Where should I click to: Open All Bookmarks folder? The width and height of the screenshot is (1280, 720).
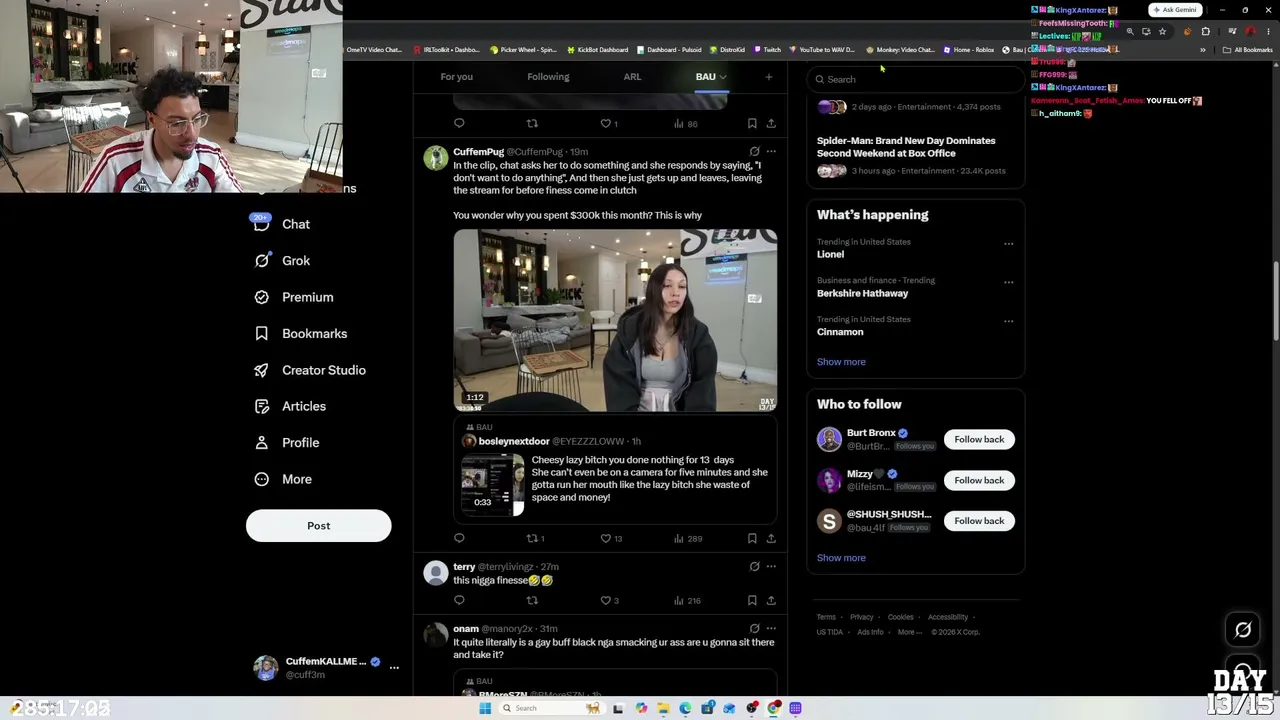[x=1247, y=50]
